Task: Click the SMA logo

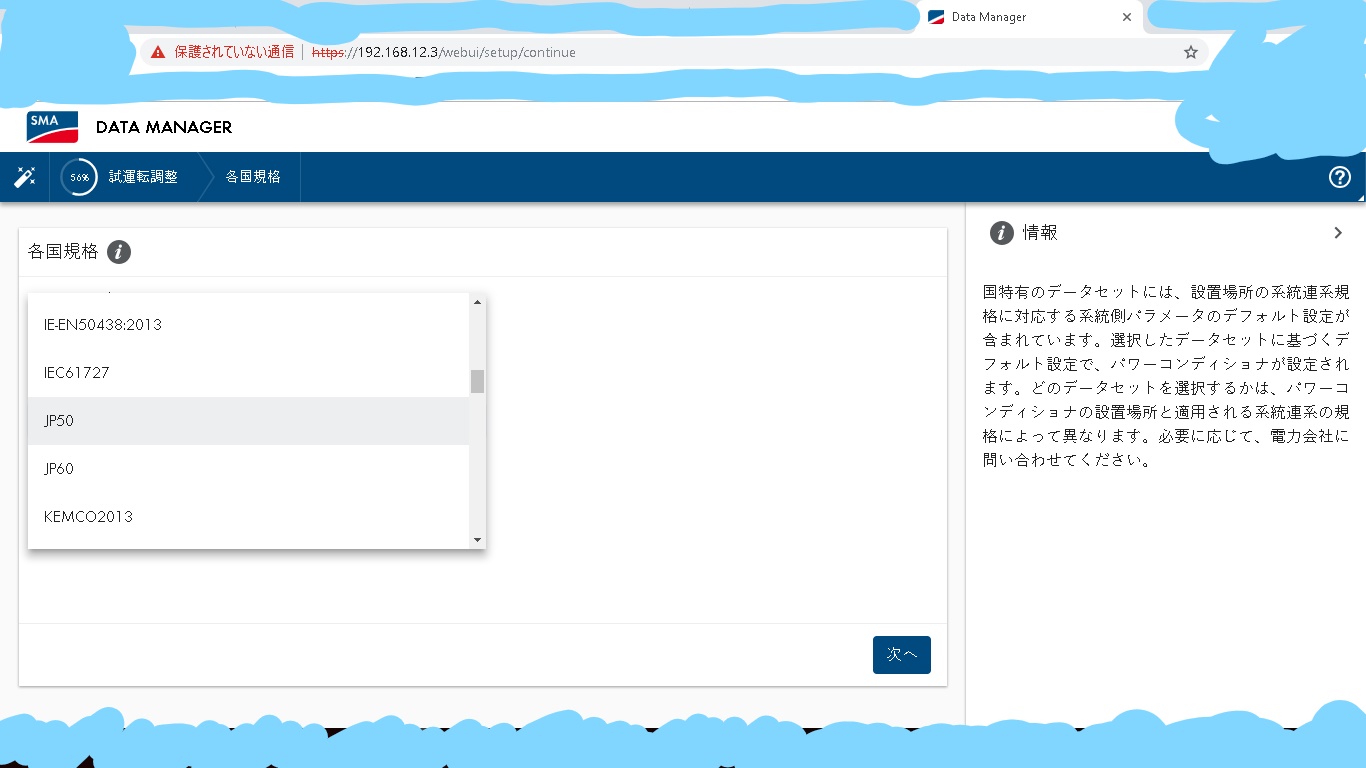Action: pos(52,127)
